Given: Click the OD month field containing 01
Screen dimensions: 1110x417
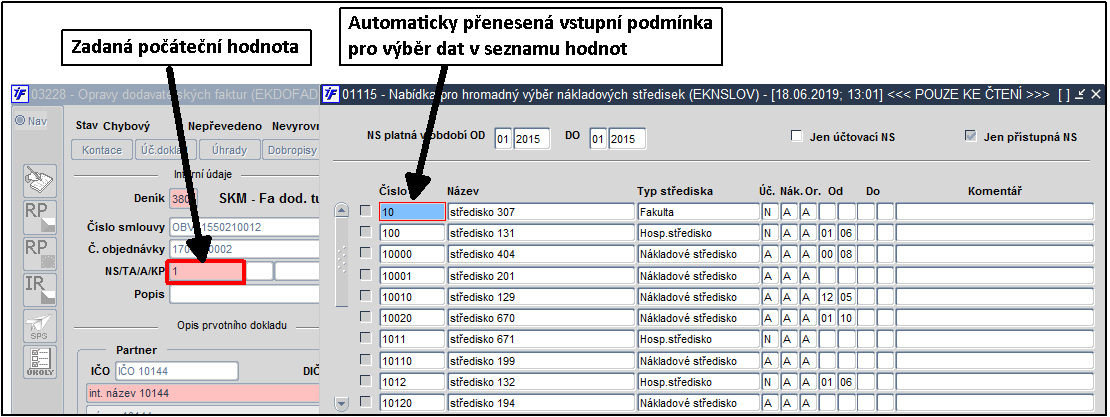Looking at the screenshot, I should pyautogui.click(x=503, y=138).
